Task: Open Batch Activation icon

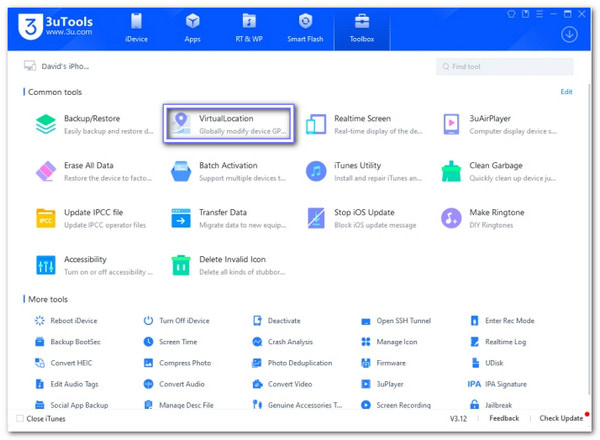Action: 181,171
